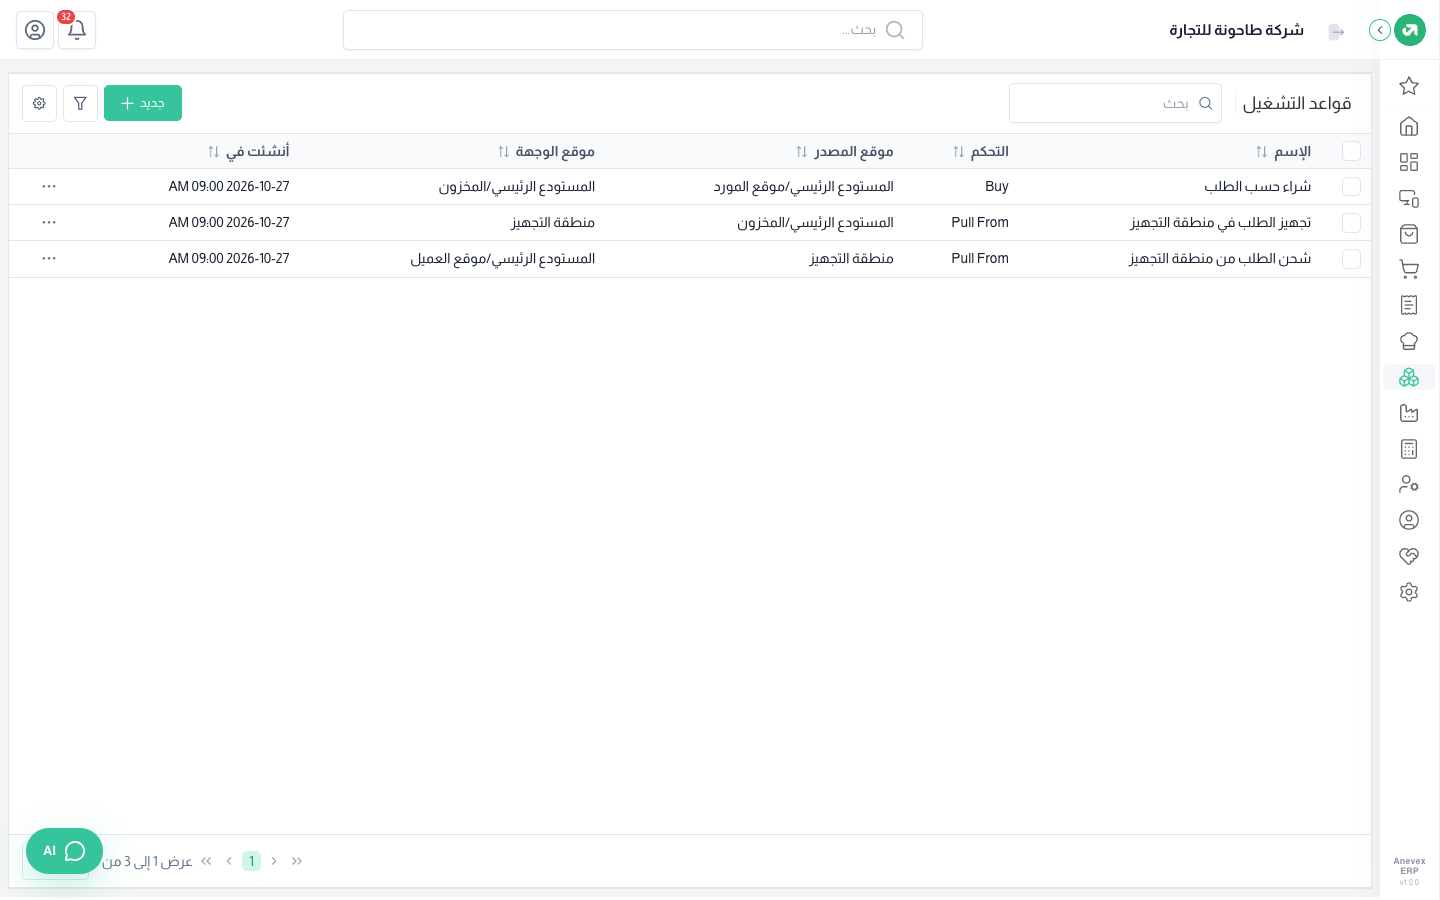Viewport: 1440px width, 900px height.
Task: Jump to the last page with the double-chevron beside عرض
Action: coord(206,861)
